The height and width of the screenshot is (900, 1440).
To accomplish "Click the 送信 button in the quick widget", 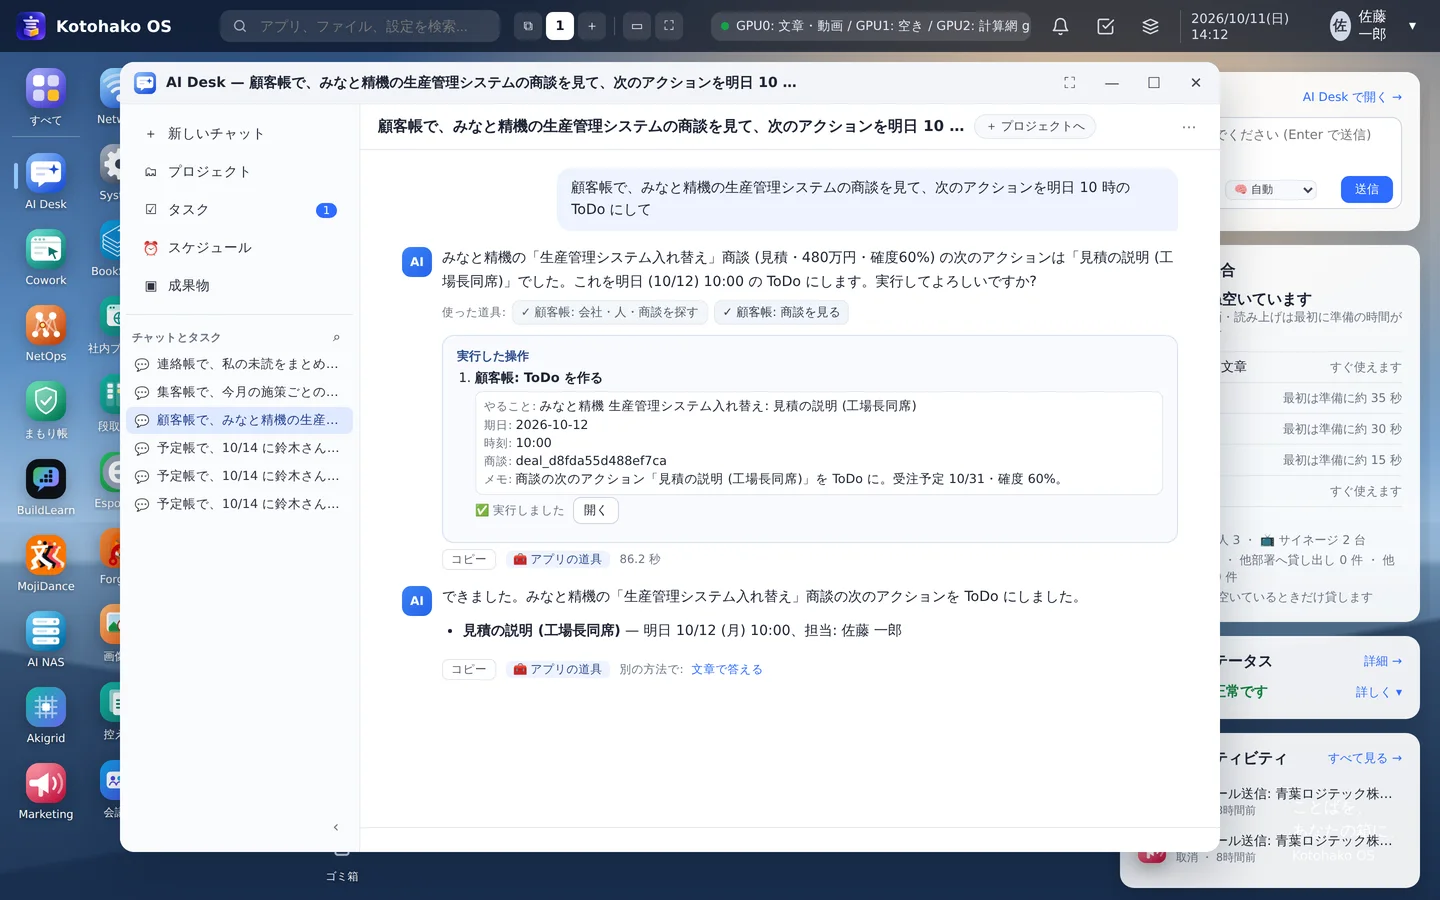I will [x=1366, y=189].
